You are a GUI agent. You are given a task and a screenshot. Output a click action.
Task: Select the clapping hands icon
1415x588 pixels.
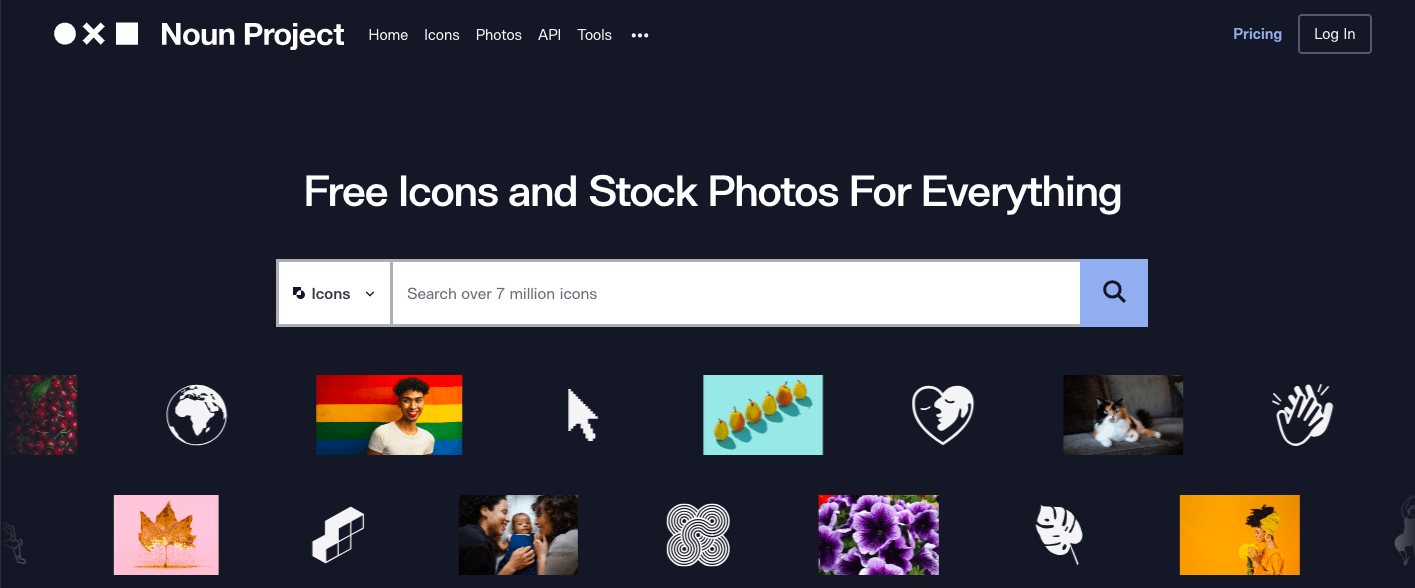[1303, 415]
